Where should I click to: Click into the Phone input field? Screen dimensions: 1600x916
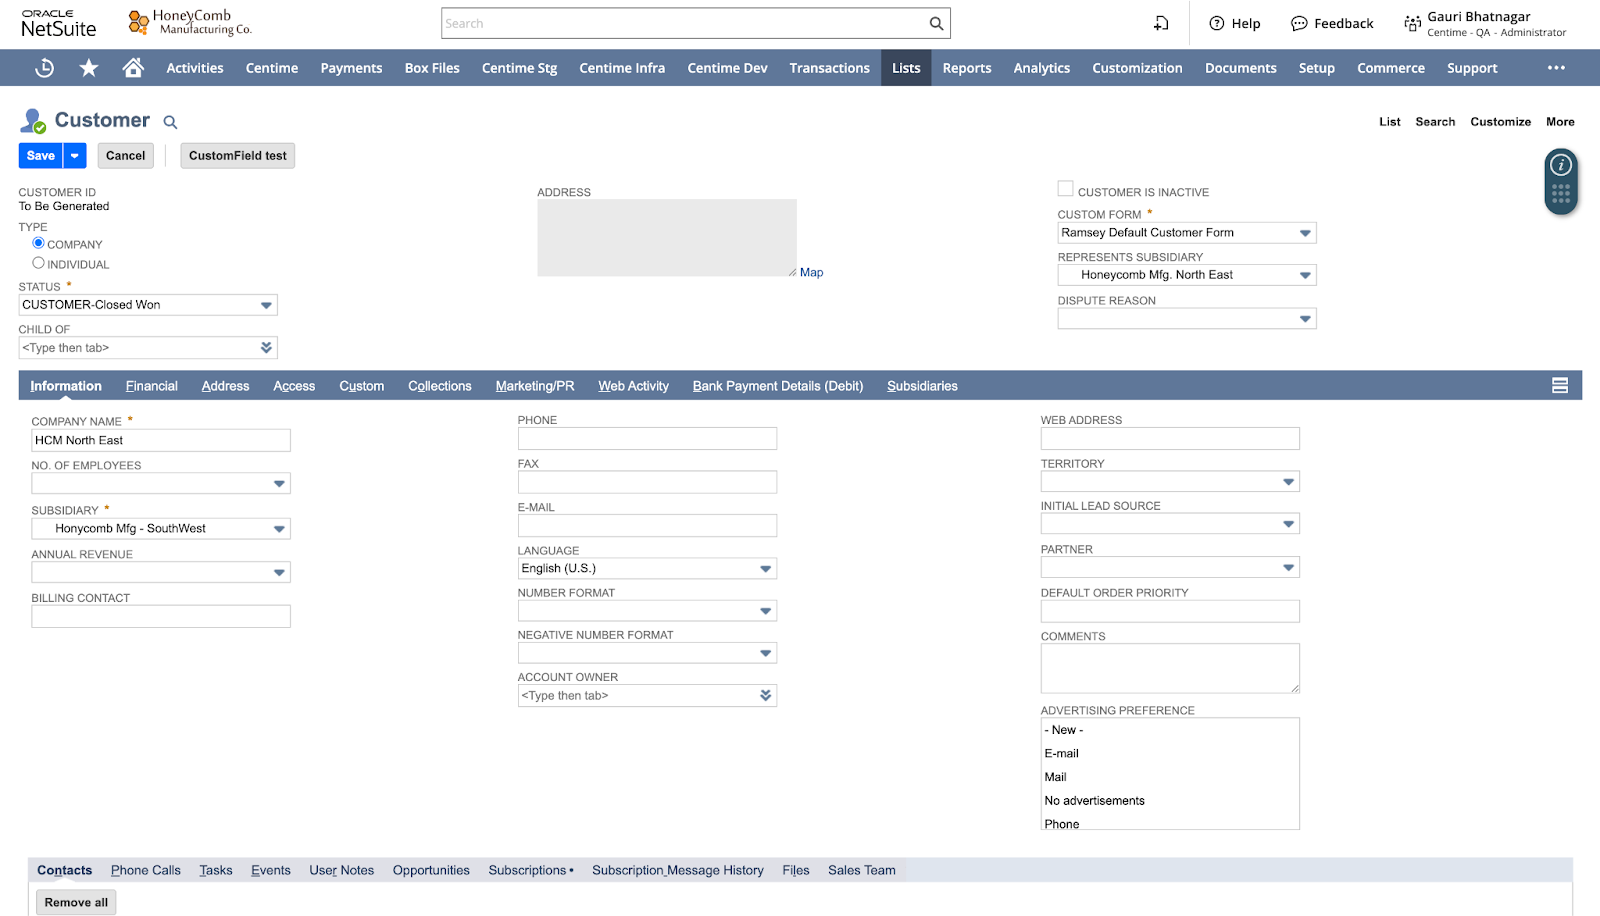[x=647, y=439]
